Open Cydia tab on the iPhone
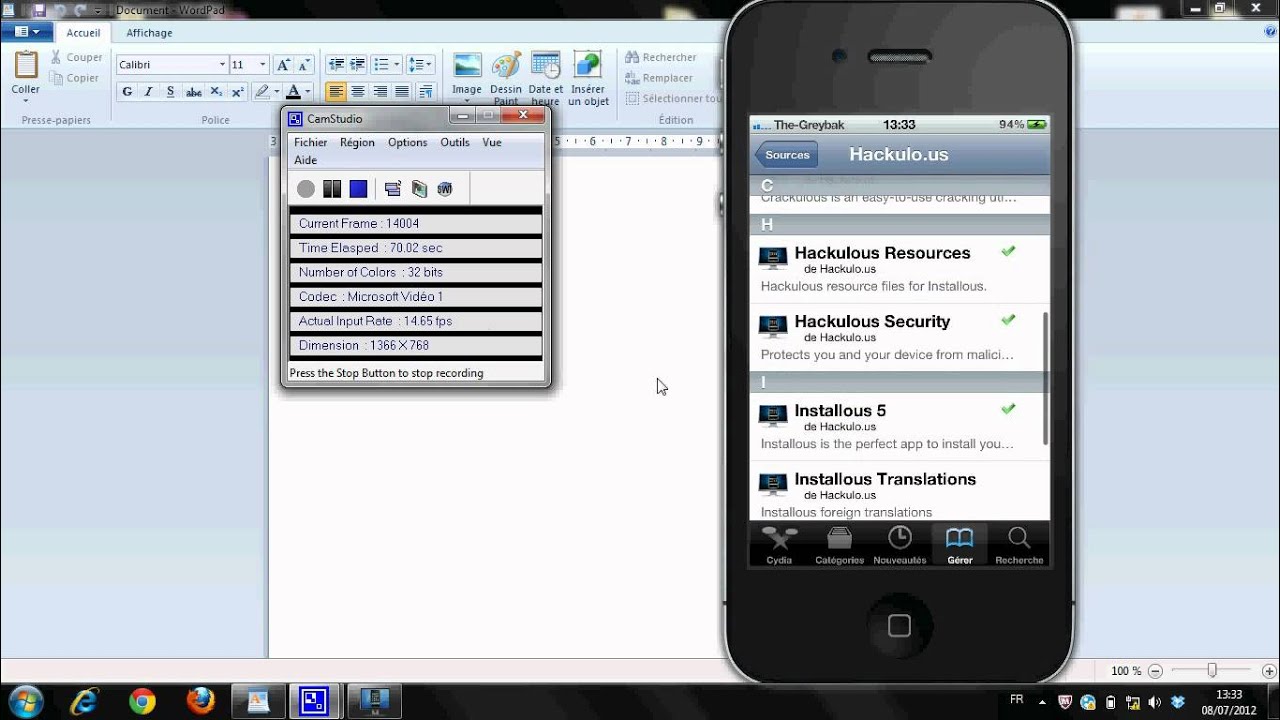The width and height of the screenshot is (1280, 720). 779,545
